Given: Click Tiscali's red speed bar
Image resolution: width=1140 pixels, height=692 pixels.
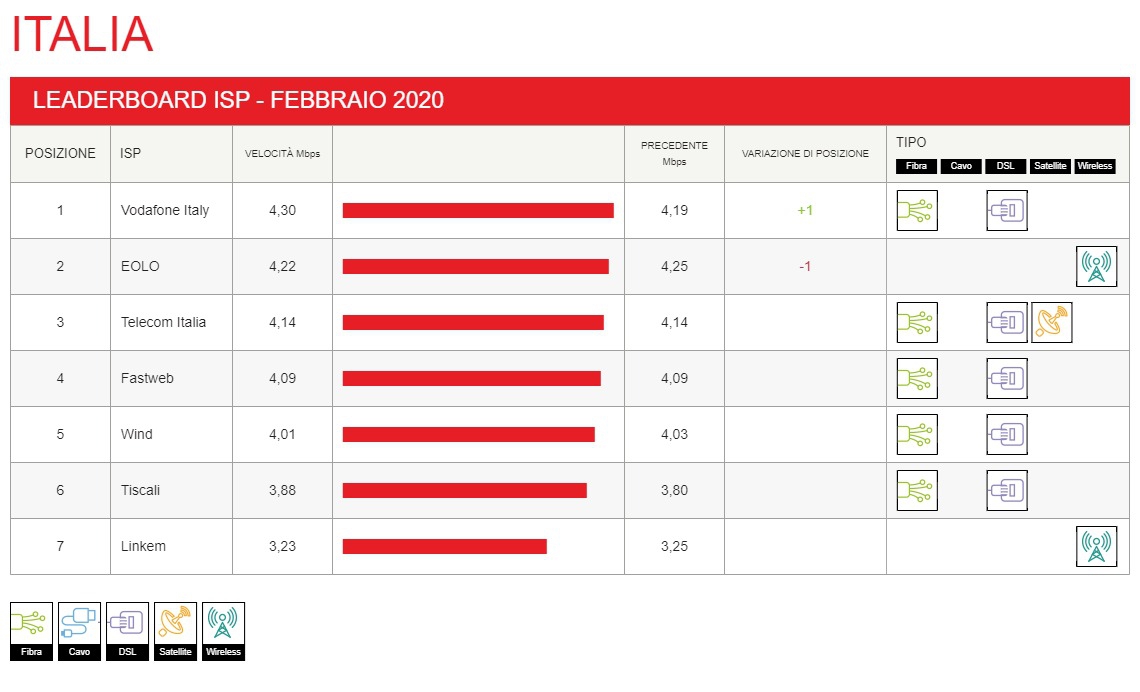Looking at the screenshot, I should tap(465, 490).
